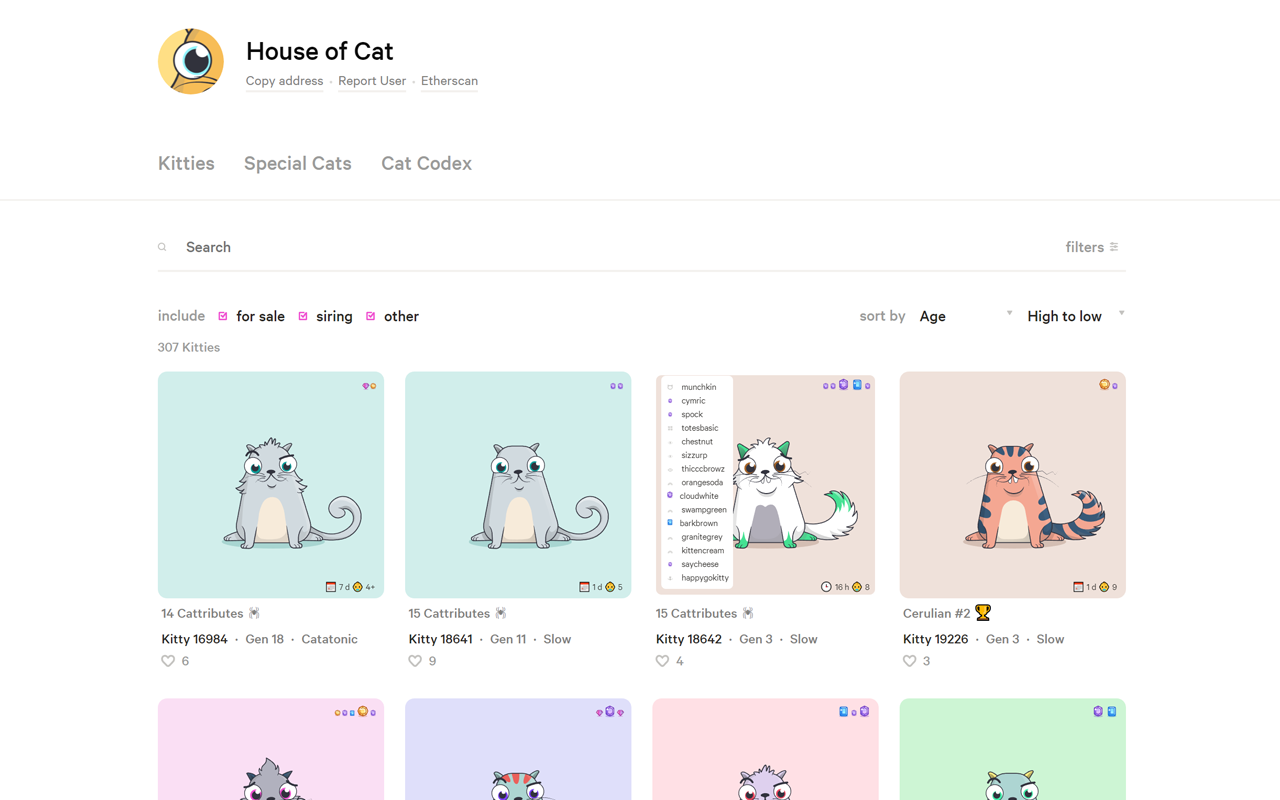Screen dimensions: 1280x800
Task: Open the filters button
Action: (x=1092, y=247)
